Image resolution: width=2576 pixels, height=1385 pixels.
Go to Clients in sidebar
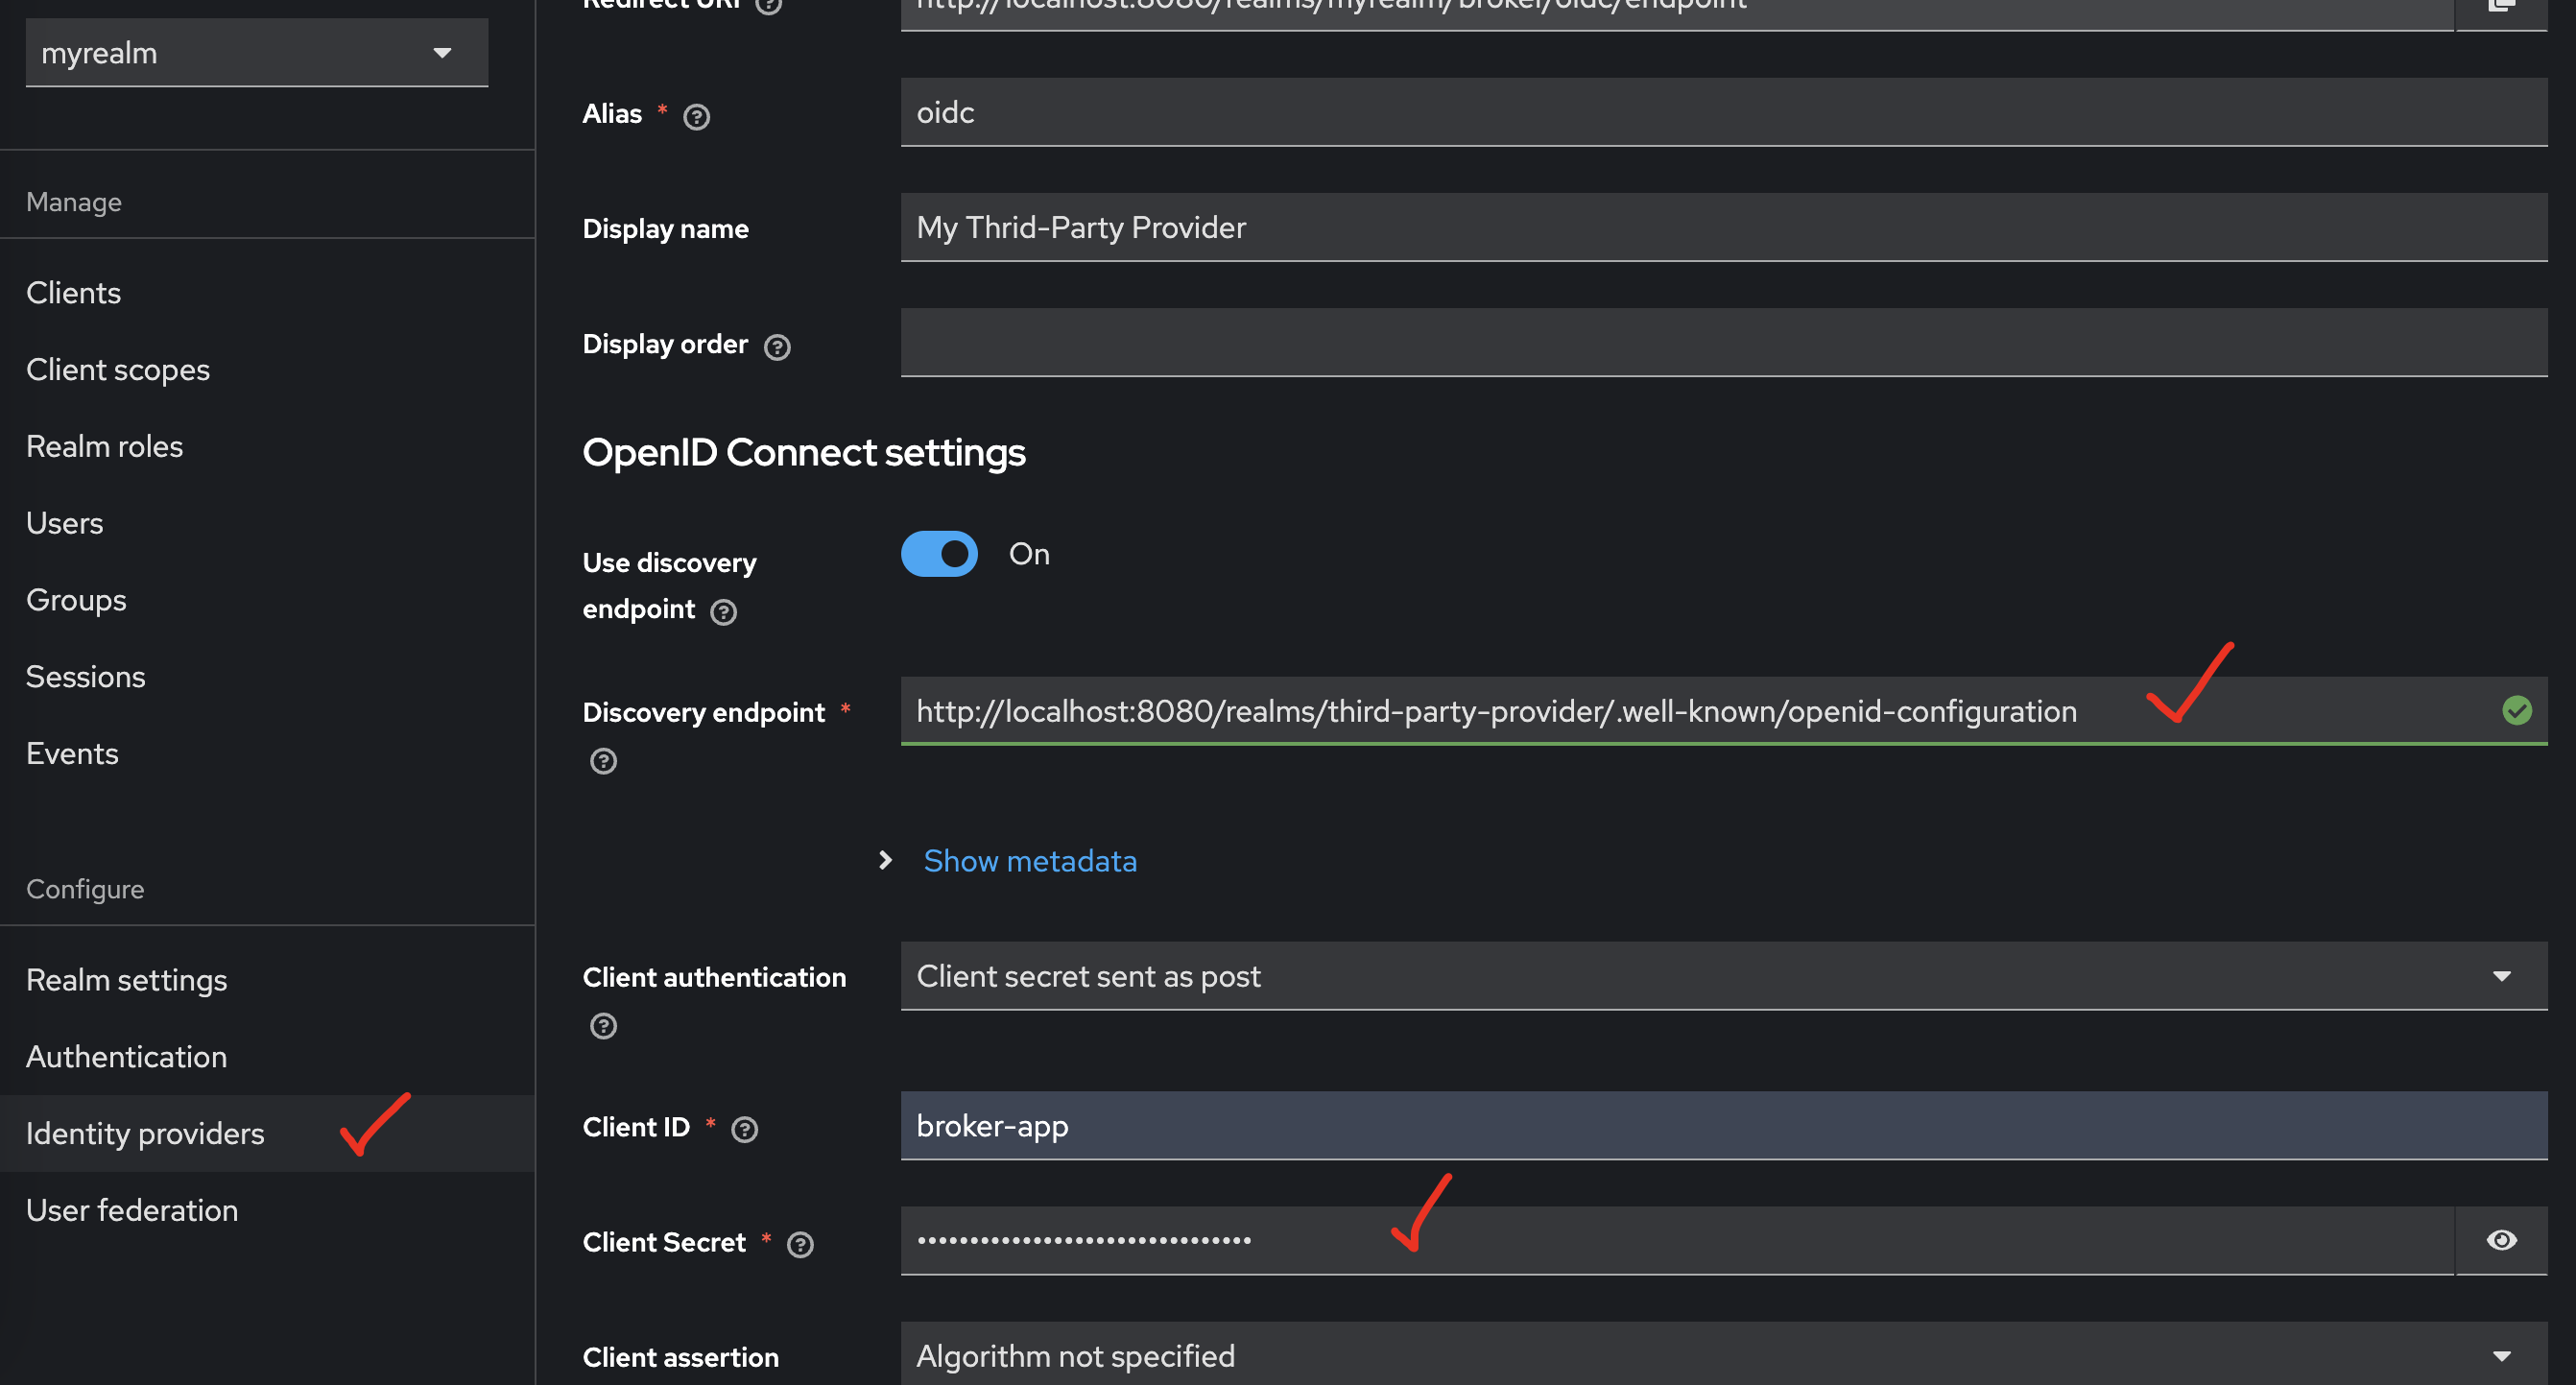pyautogui.click(x=73, y=293)
